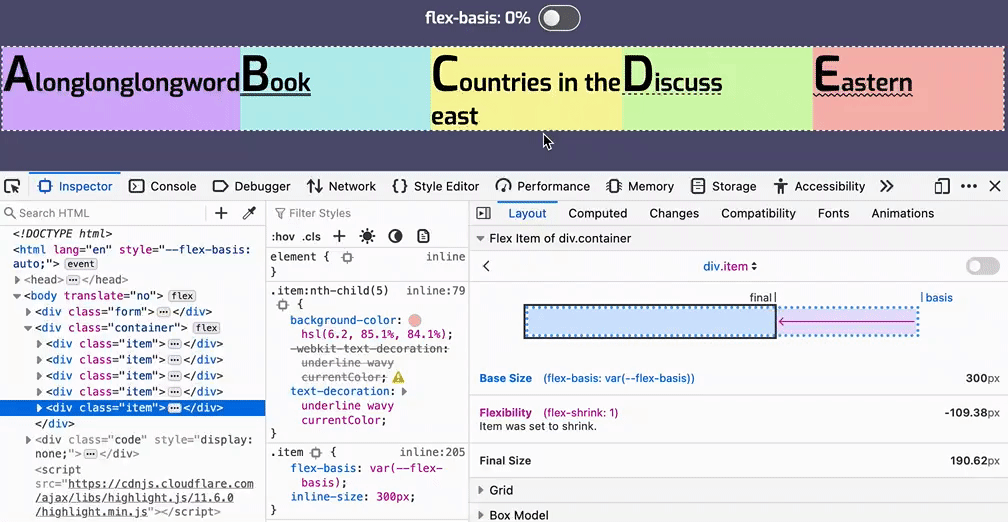Open the Computed tab
1008x522 pixels.
[597, 213]
